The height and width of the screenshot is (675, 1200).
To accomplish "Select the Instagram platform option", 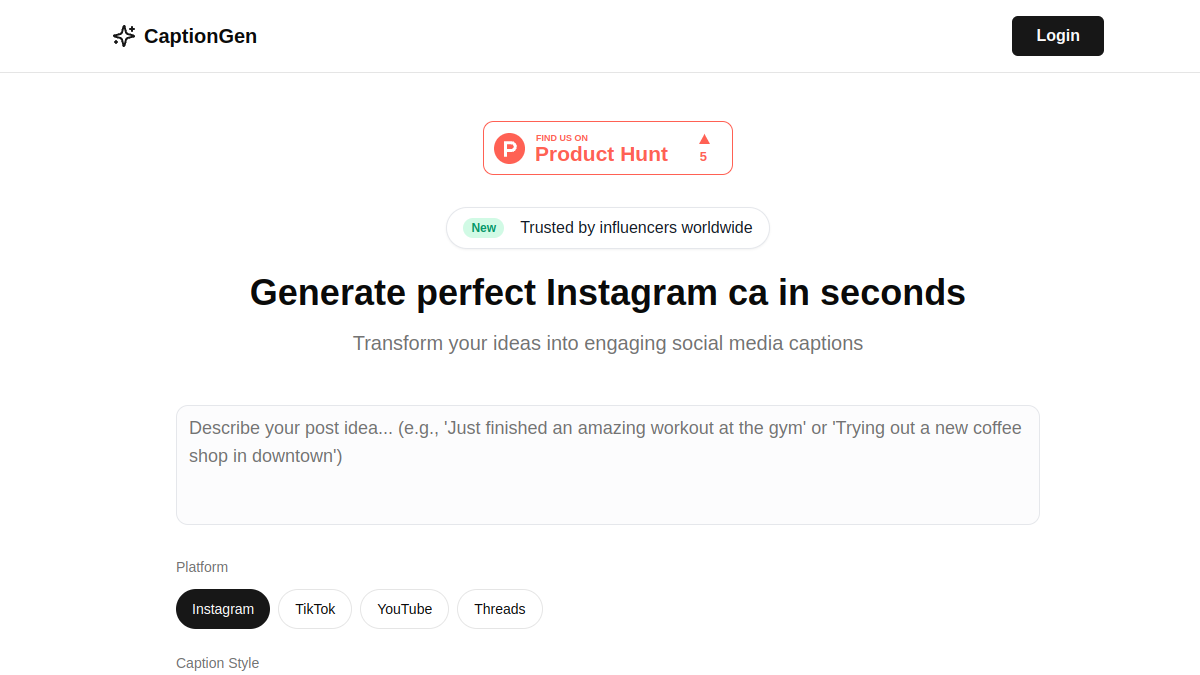I will [223, 609].
